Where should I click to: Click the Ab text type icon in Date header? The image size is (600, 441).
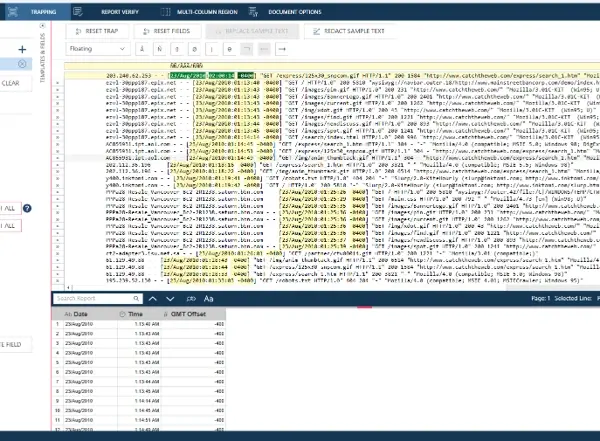68,314
